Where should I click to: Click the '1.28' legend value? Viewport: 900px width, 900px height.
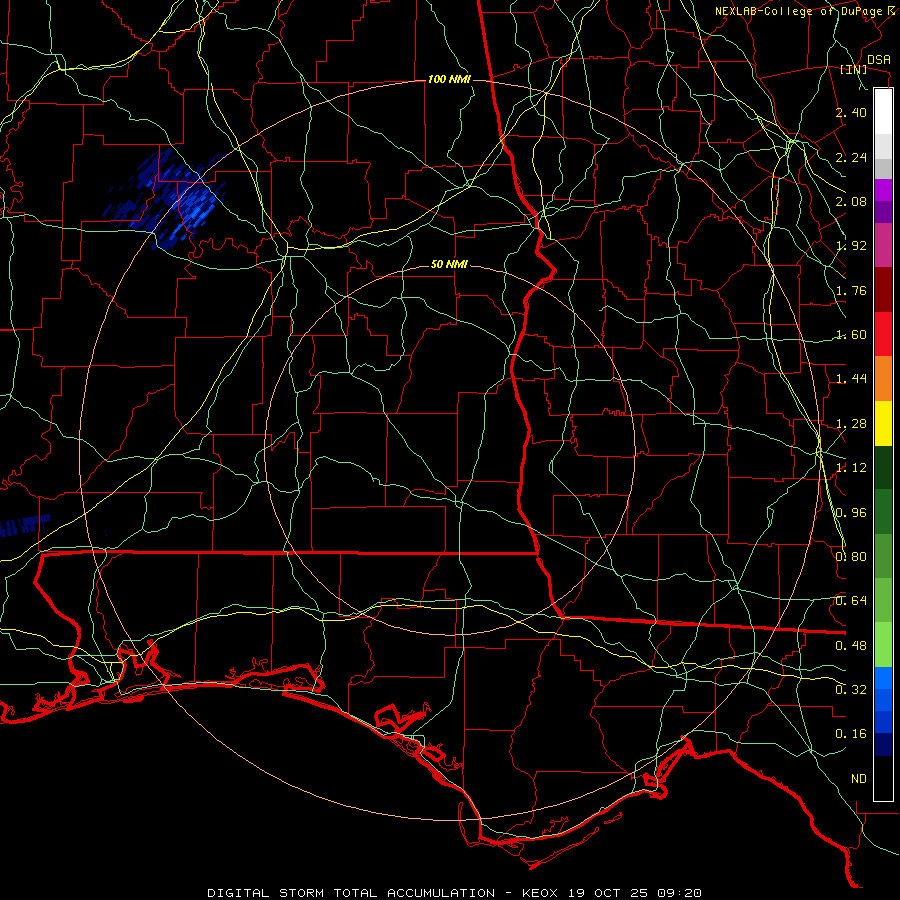tap(851, 424)
